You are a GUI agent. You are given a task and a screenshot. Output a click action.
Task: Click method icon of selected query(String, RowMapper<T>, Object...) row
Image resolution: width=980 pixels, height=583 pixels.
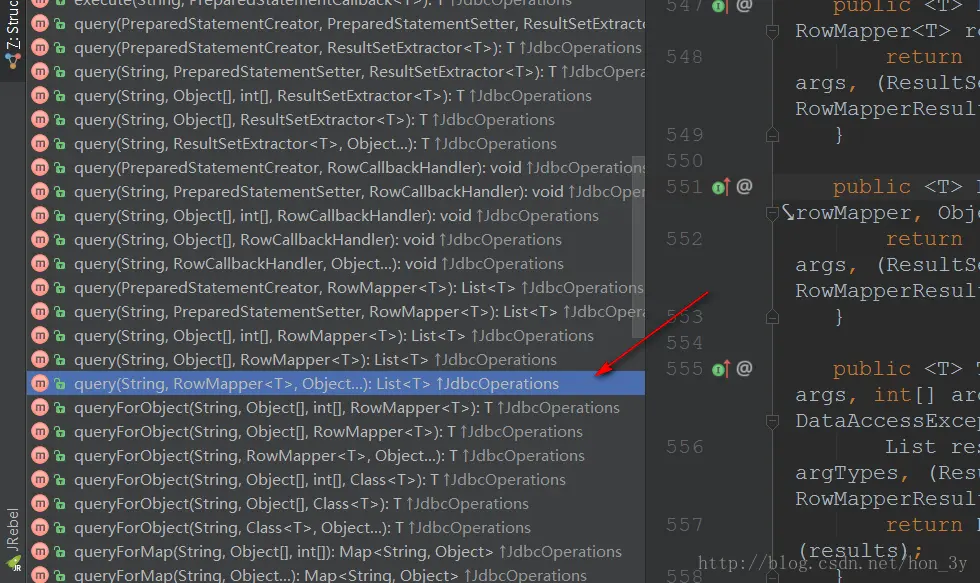pyautogui.click(x=40, y=384)
